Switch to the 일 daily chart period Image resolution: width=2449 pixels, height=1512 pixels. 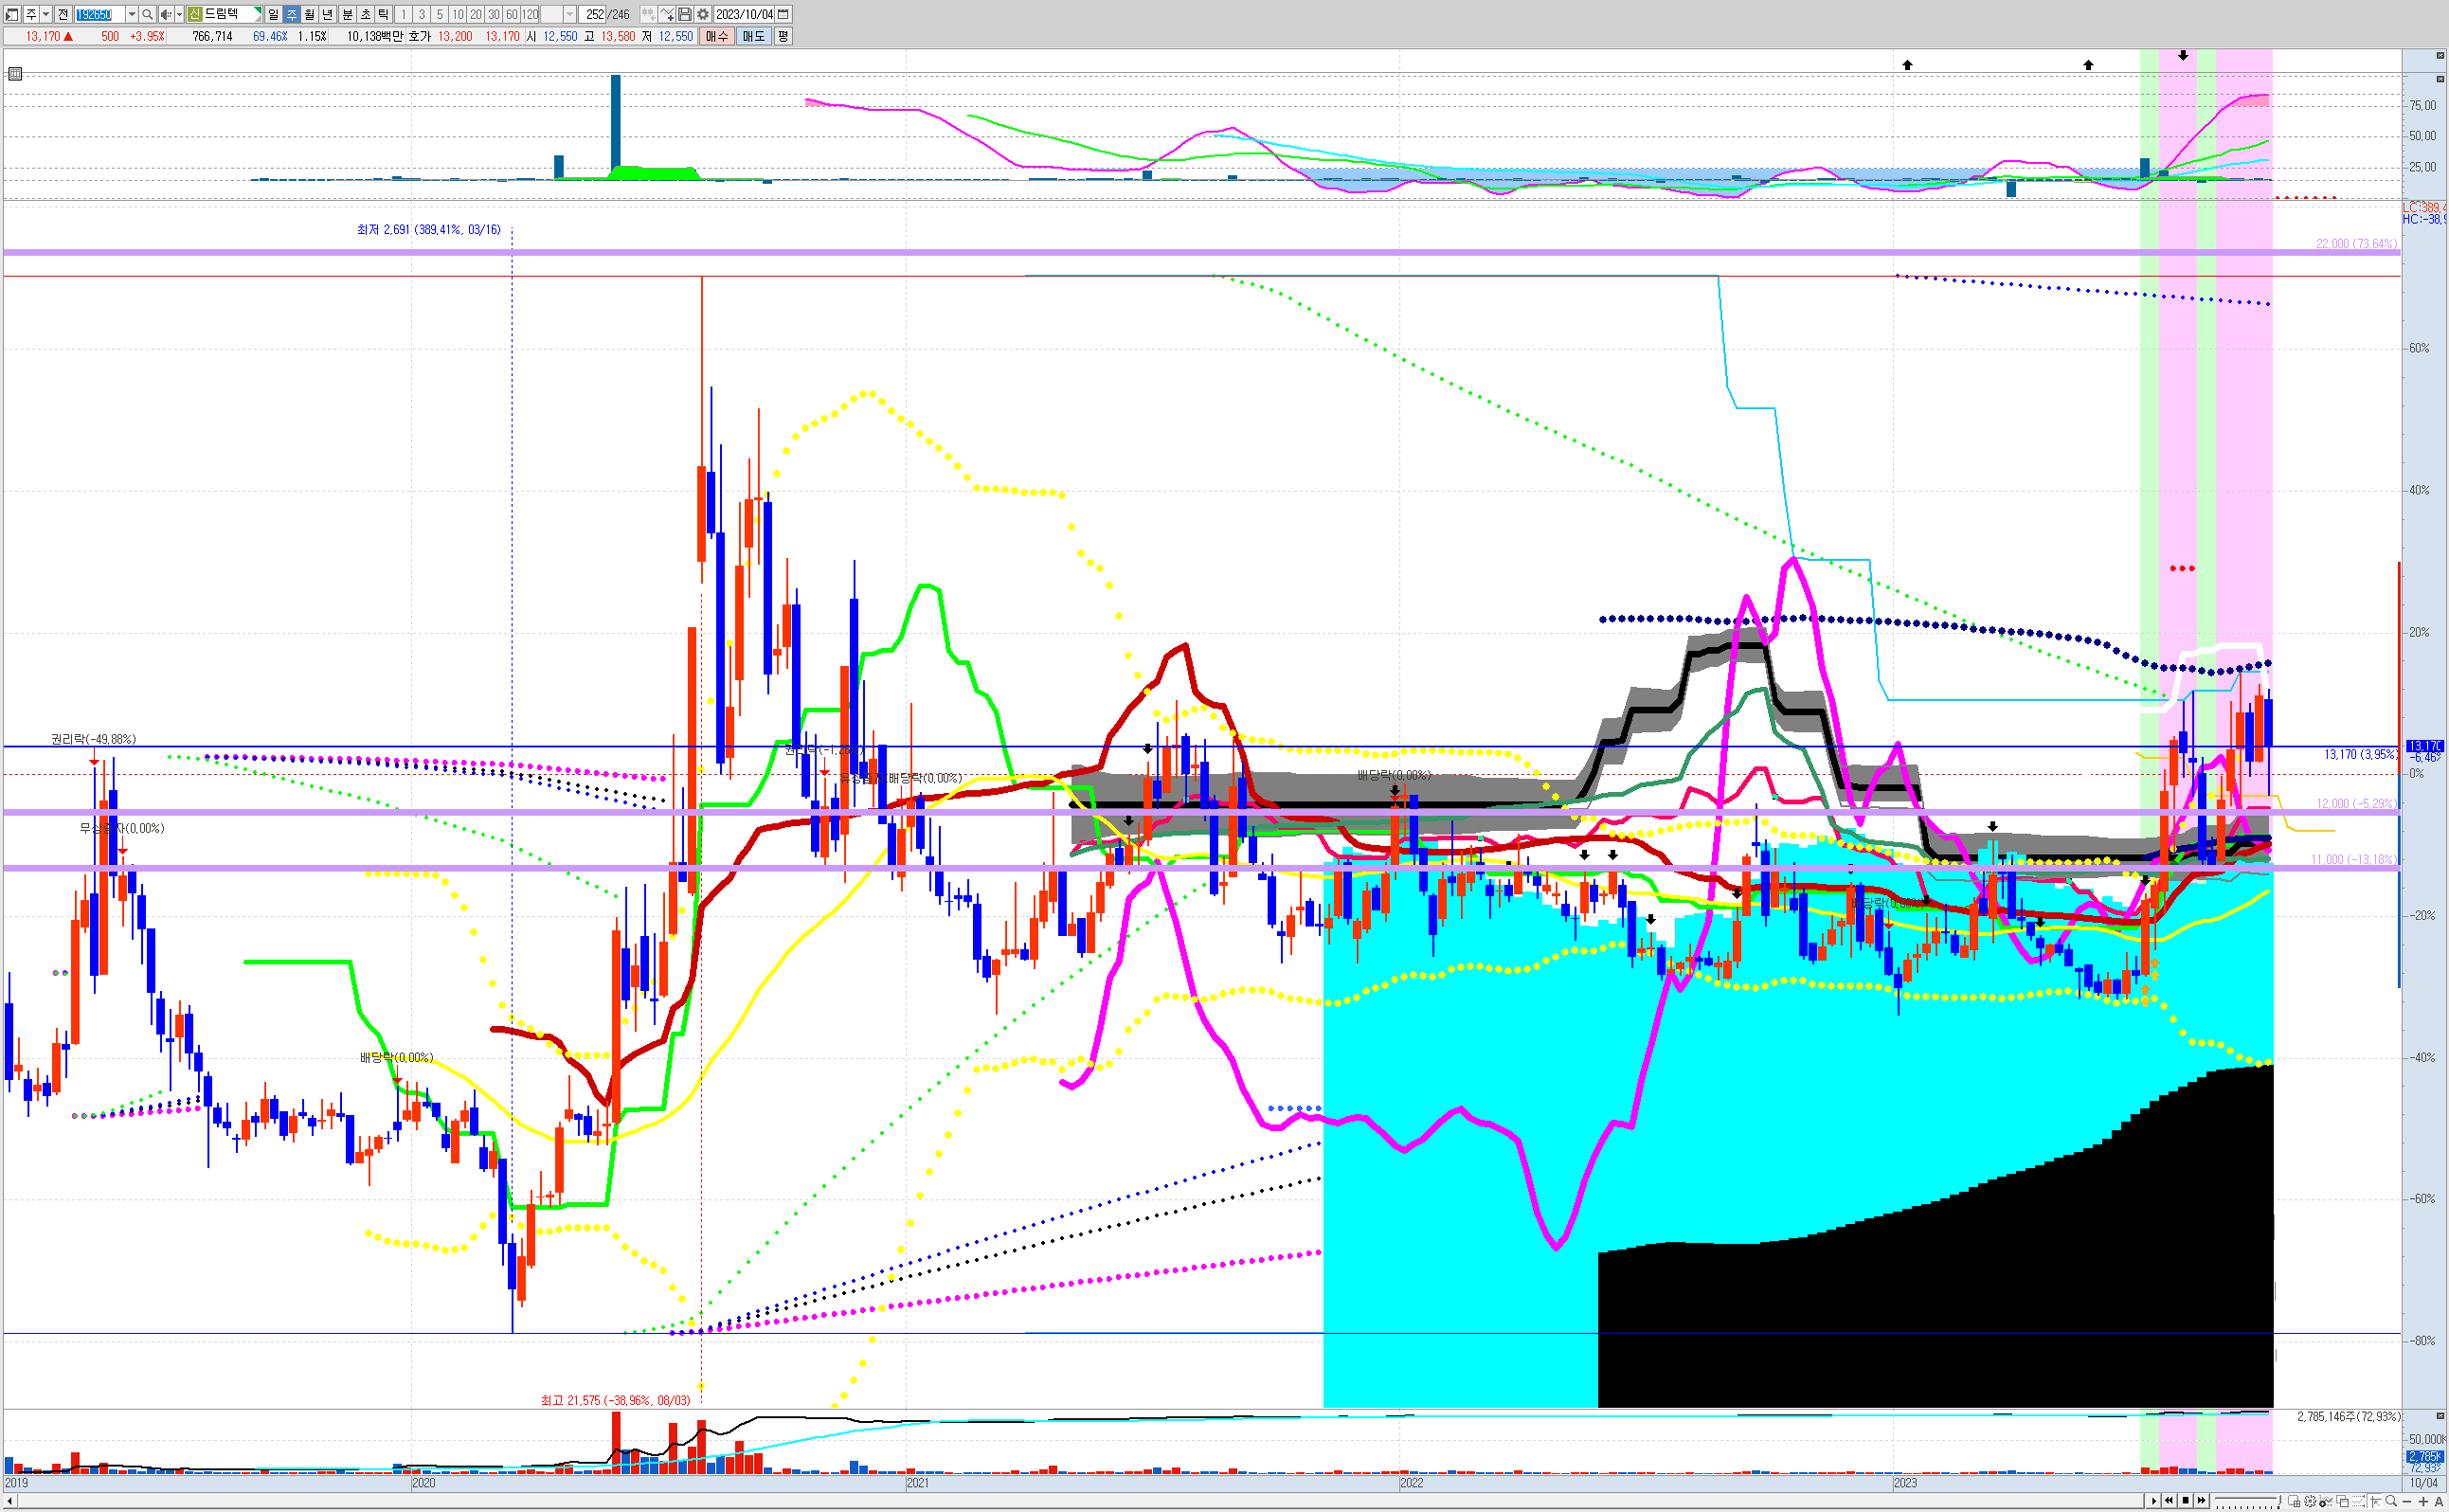point(273,14)
